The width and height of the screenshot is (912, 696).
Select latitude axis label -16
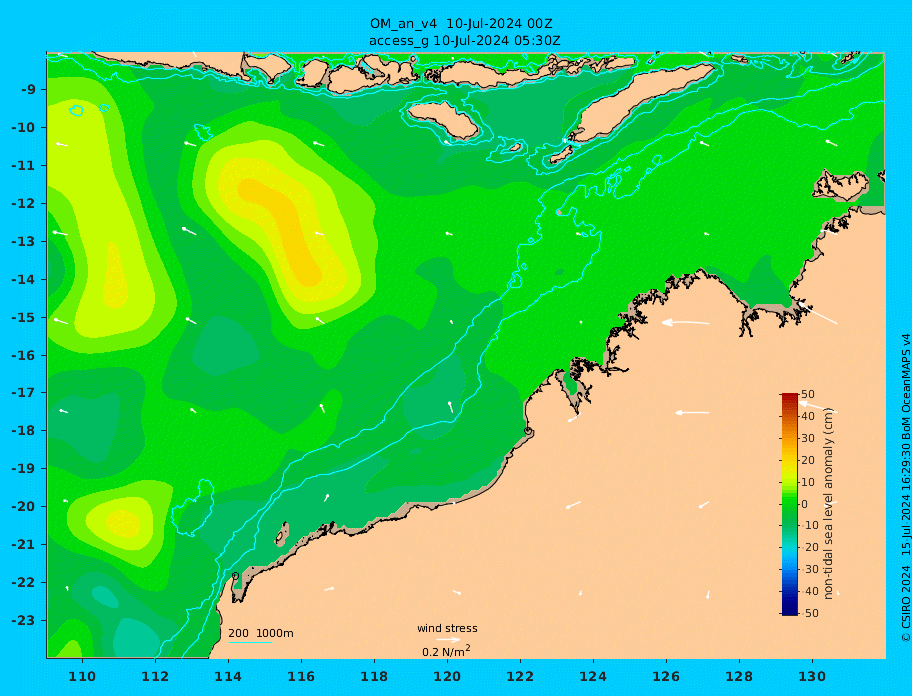(24, 355)
